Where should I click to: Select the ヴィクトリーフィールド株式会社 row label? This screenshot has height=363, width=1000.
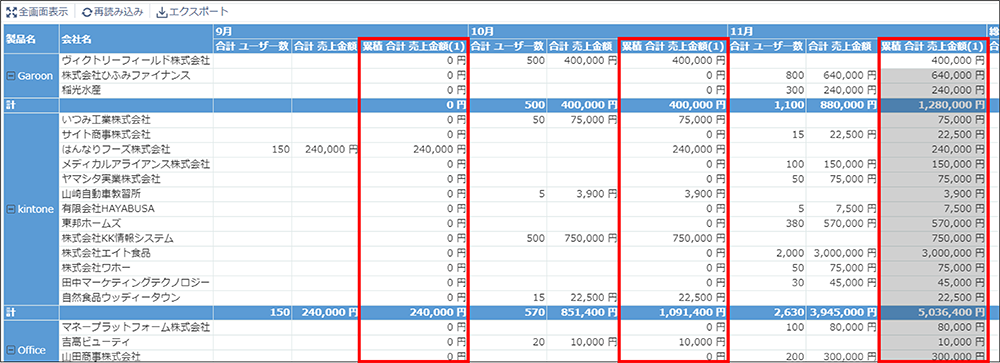coord(136,61)
